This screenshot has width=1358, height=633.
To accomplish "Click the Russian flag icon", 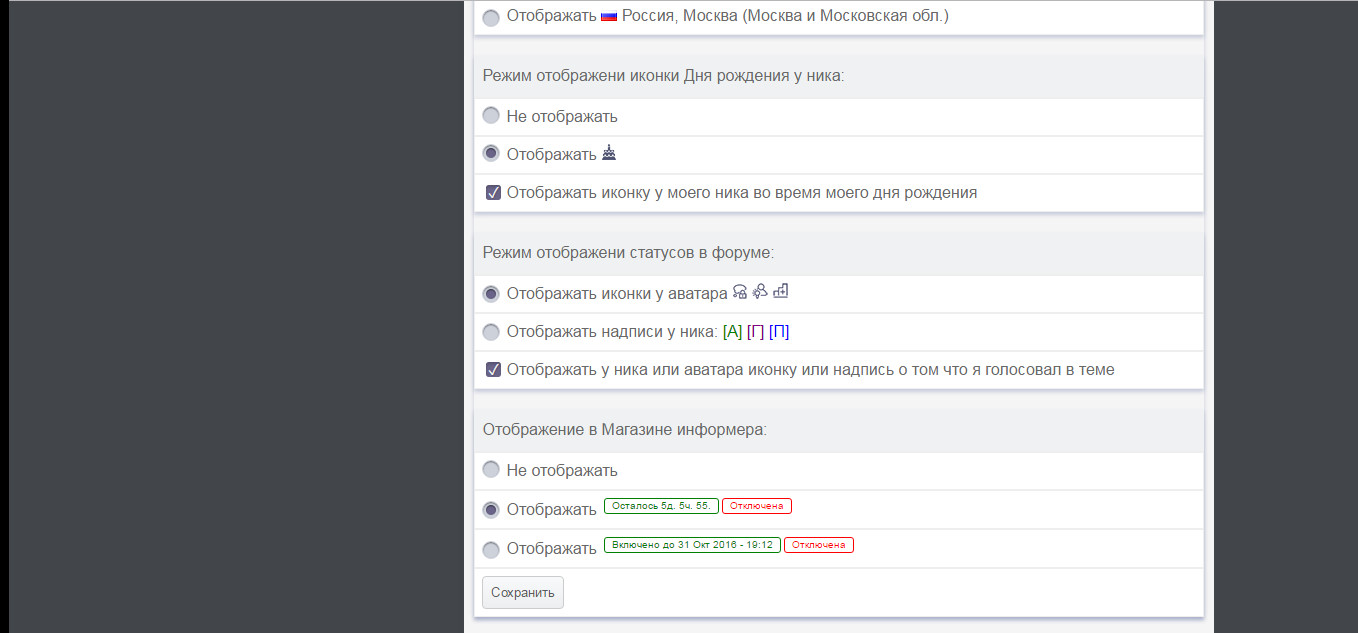I will tap(609, 17).
